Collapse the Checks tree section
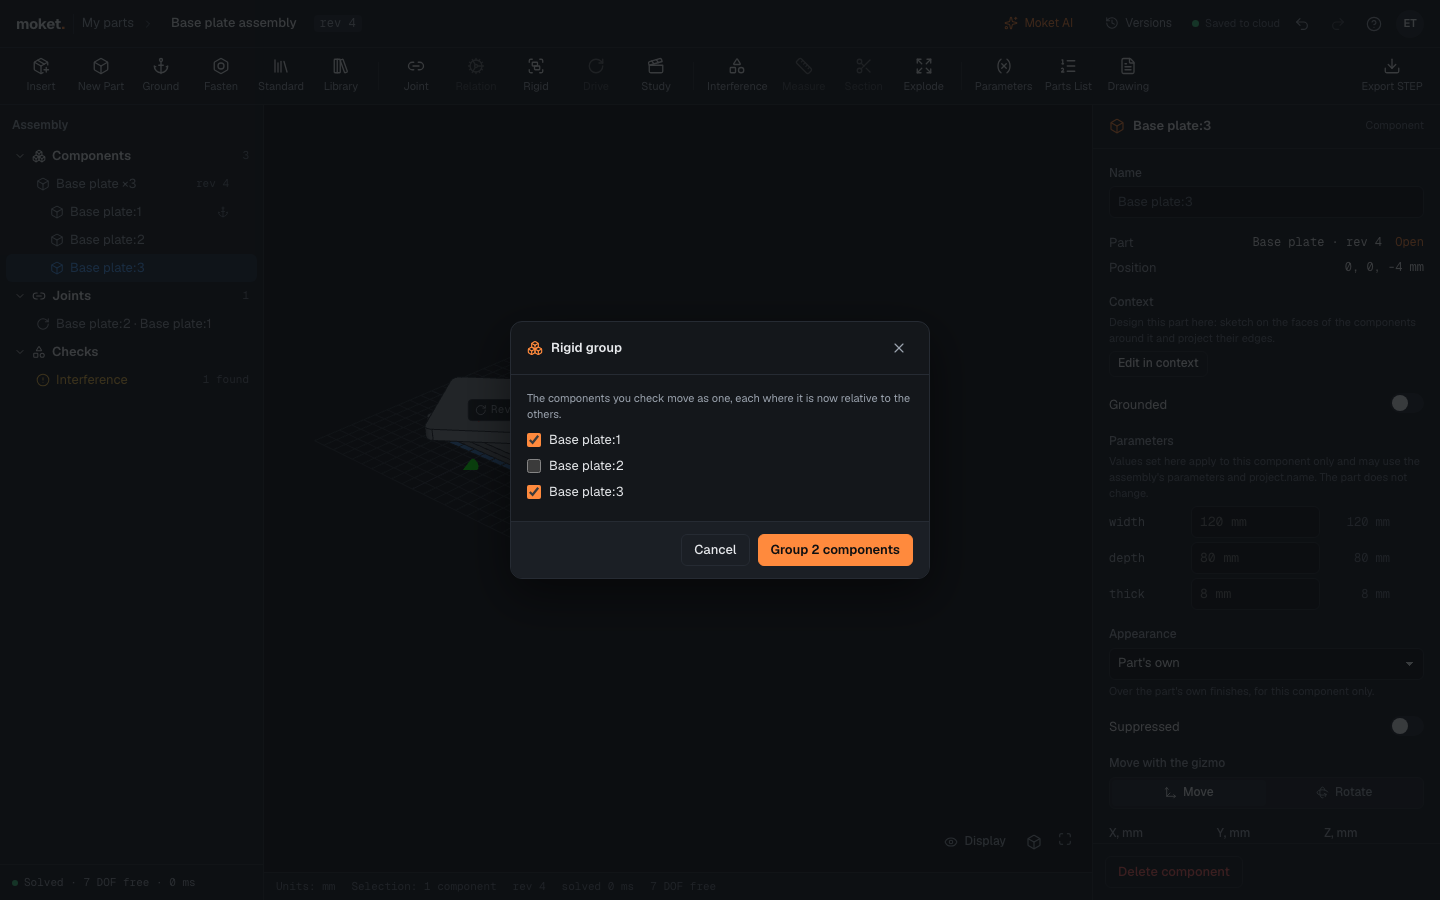The image size is (1440, 900). point(20,352)
